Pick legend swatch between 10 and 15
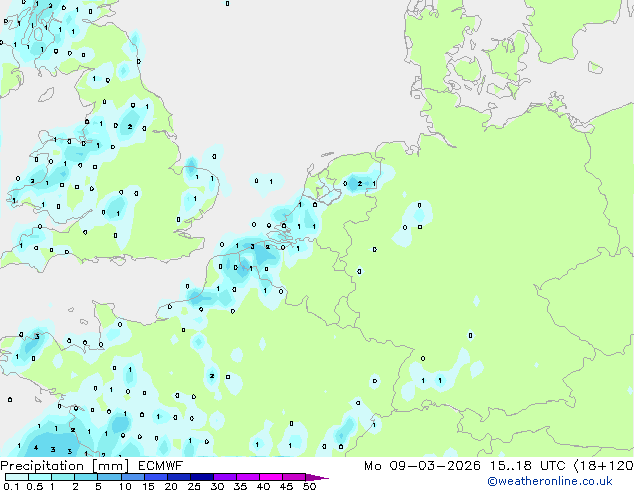This screenshot has height=490, width=634. pyautogui.click(x=133, y=477)
